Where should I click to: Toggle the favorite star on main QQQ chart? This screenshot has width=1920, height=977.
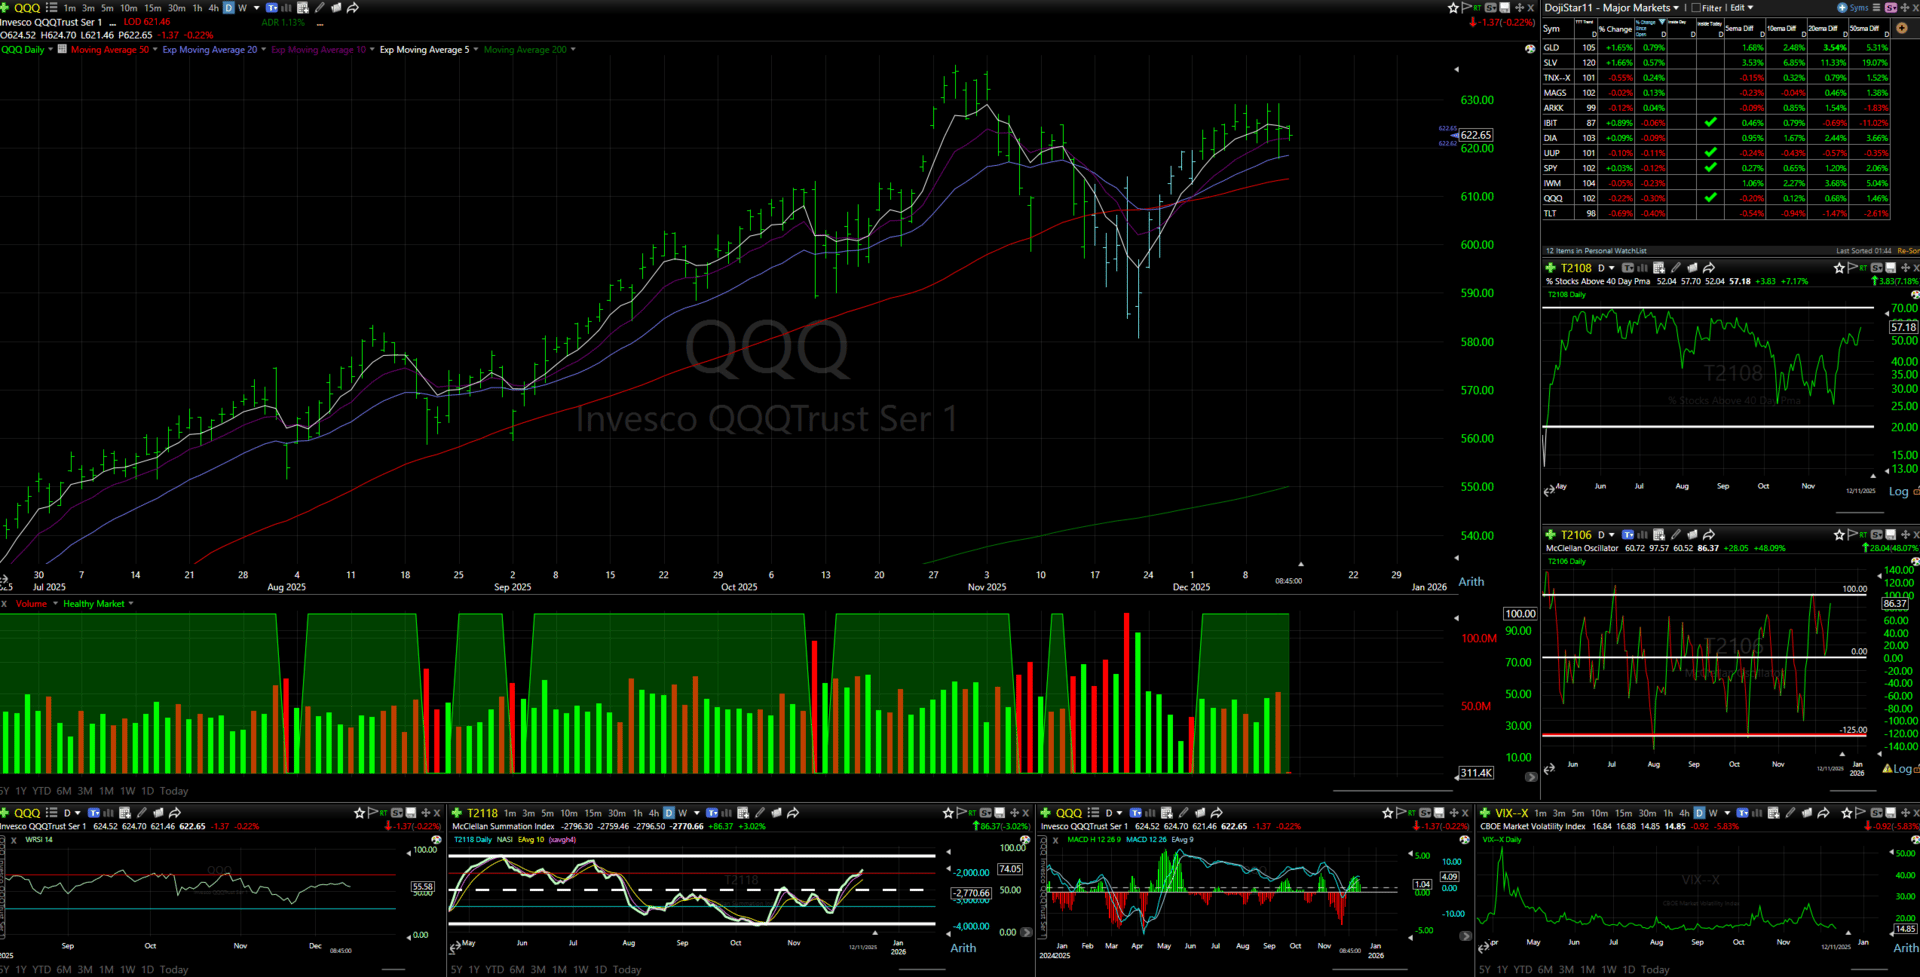click(1454, 8)
